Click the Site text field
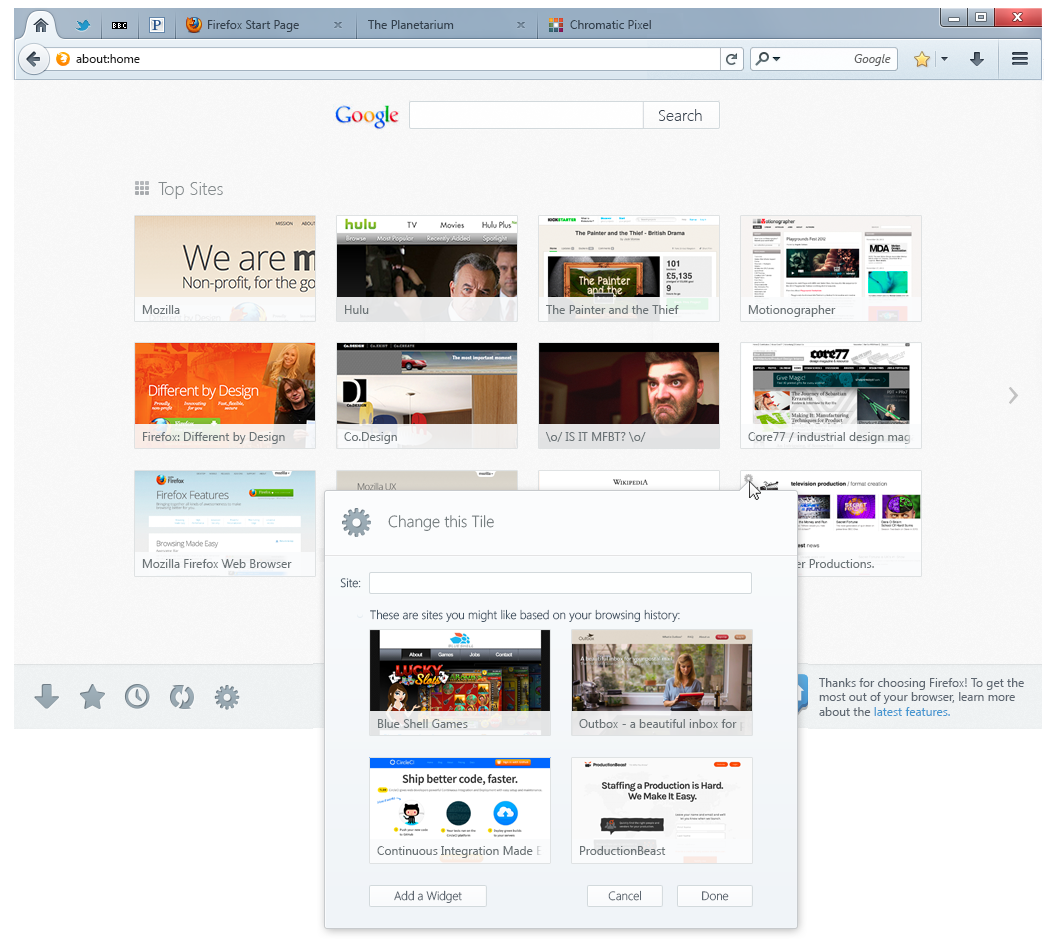 coord(560,583)
